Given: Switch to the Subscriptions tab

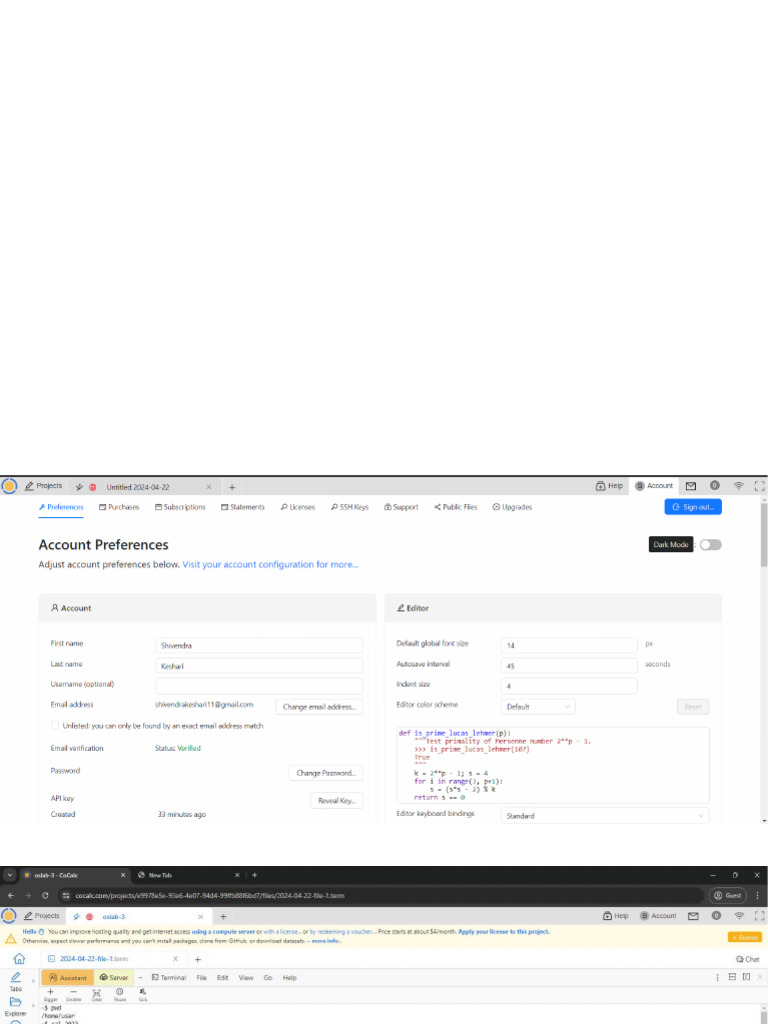Looking at the screenshot, I should tap(180, 507).
